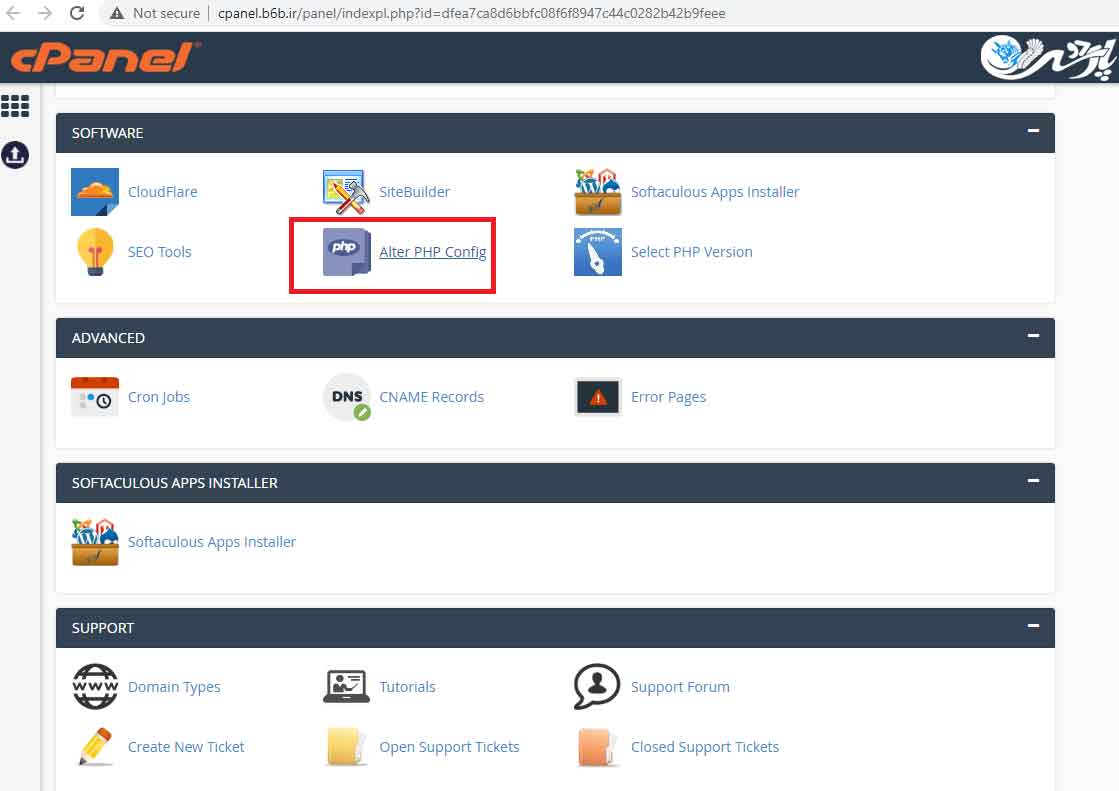The height and width of the screenshot is (791, 1119).
Task: Open the SEO Tools lightbulb icon
Action: pos(95,251)
